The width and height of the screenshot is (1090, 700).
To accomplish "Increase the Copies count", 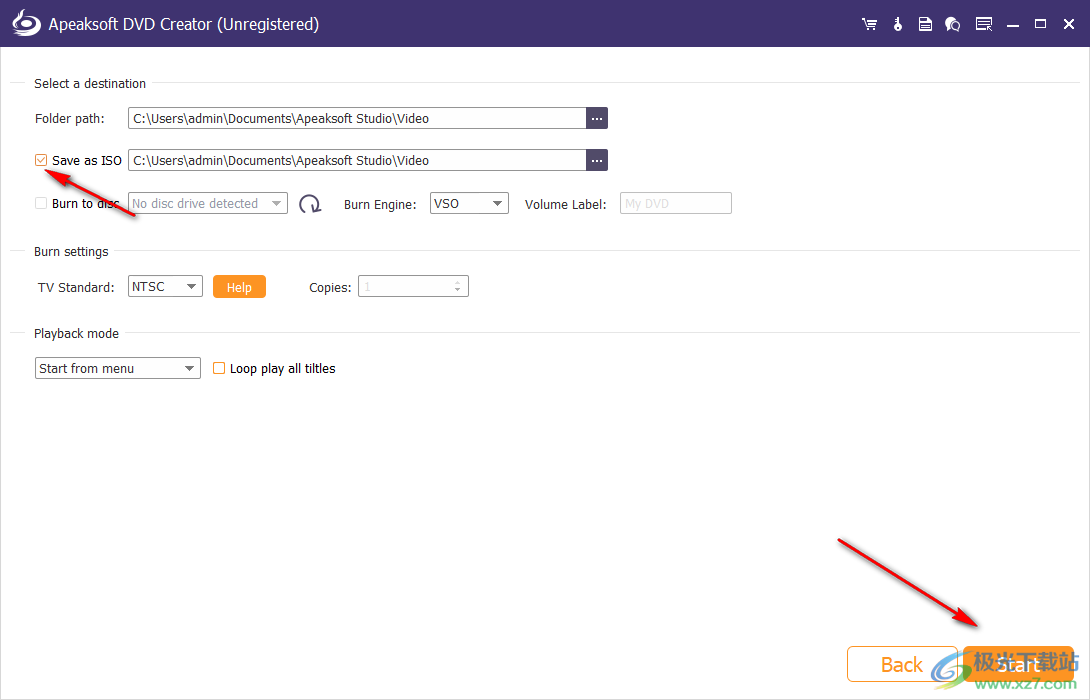I will pyautogui.click(x=457, y=282).
